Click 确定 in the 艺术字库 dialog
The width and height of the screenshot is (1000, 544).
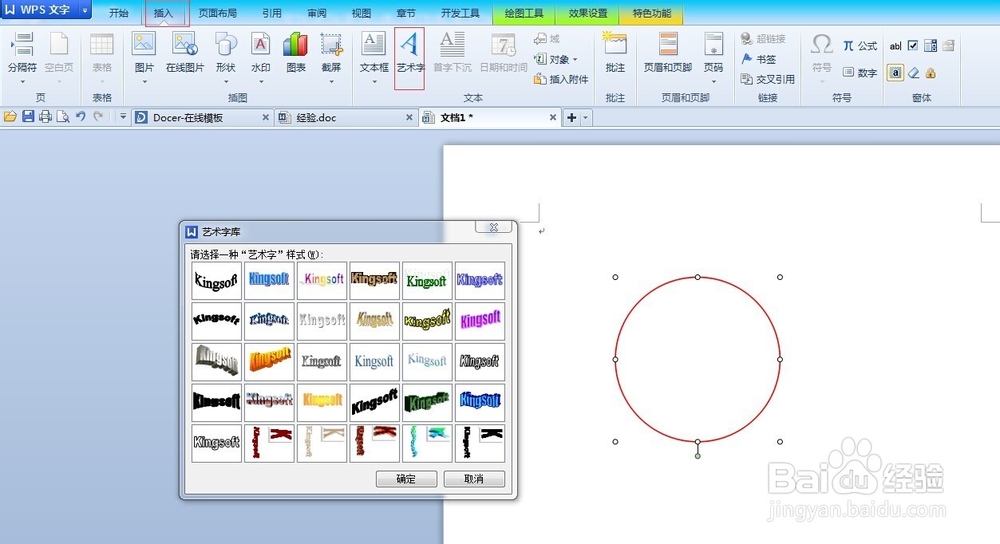(x=406, y=479)
